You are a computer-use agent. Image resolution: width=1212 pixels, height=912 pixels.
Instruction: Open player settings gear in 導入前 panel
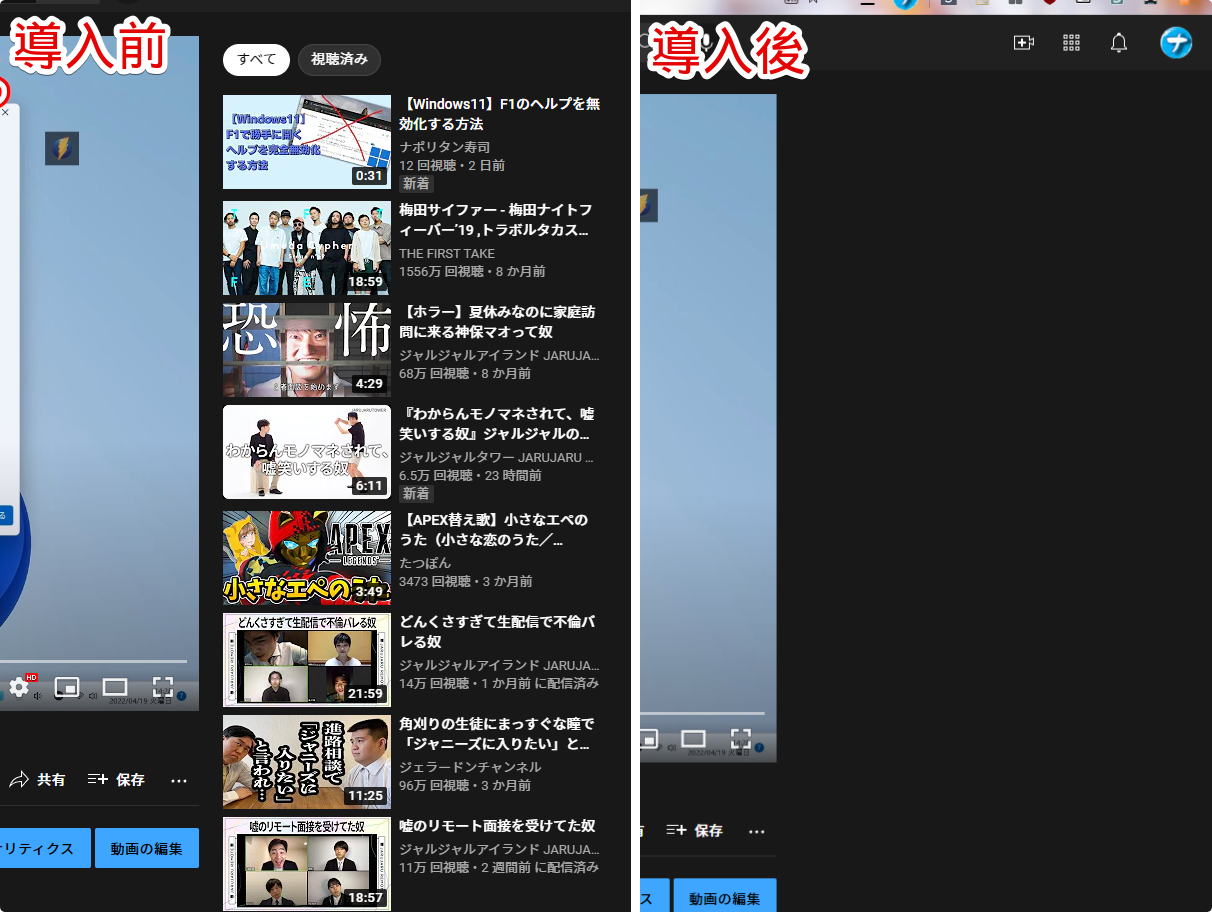19,687
